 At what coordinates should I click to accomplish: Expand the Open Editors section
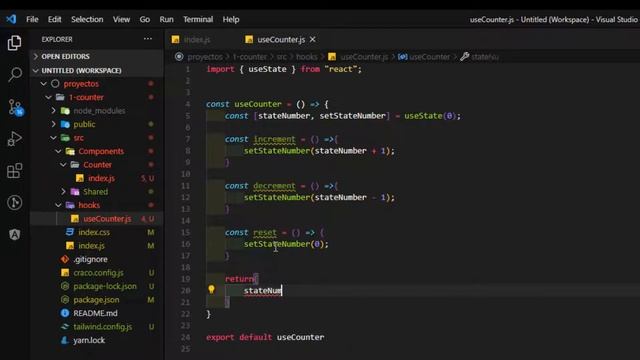(36, 56)
